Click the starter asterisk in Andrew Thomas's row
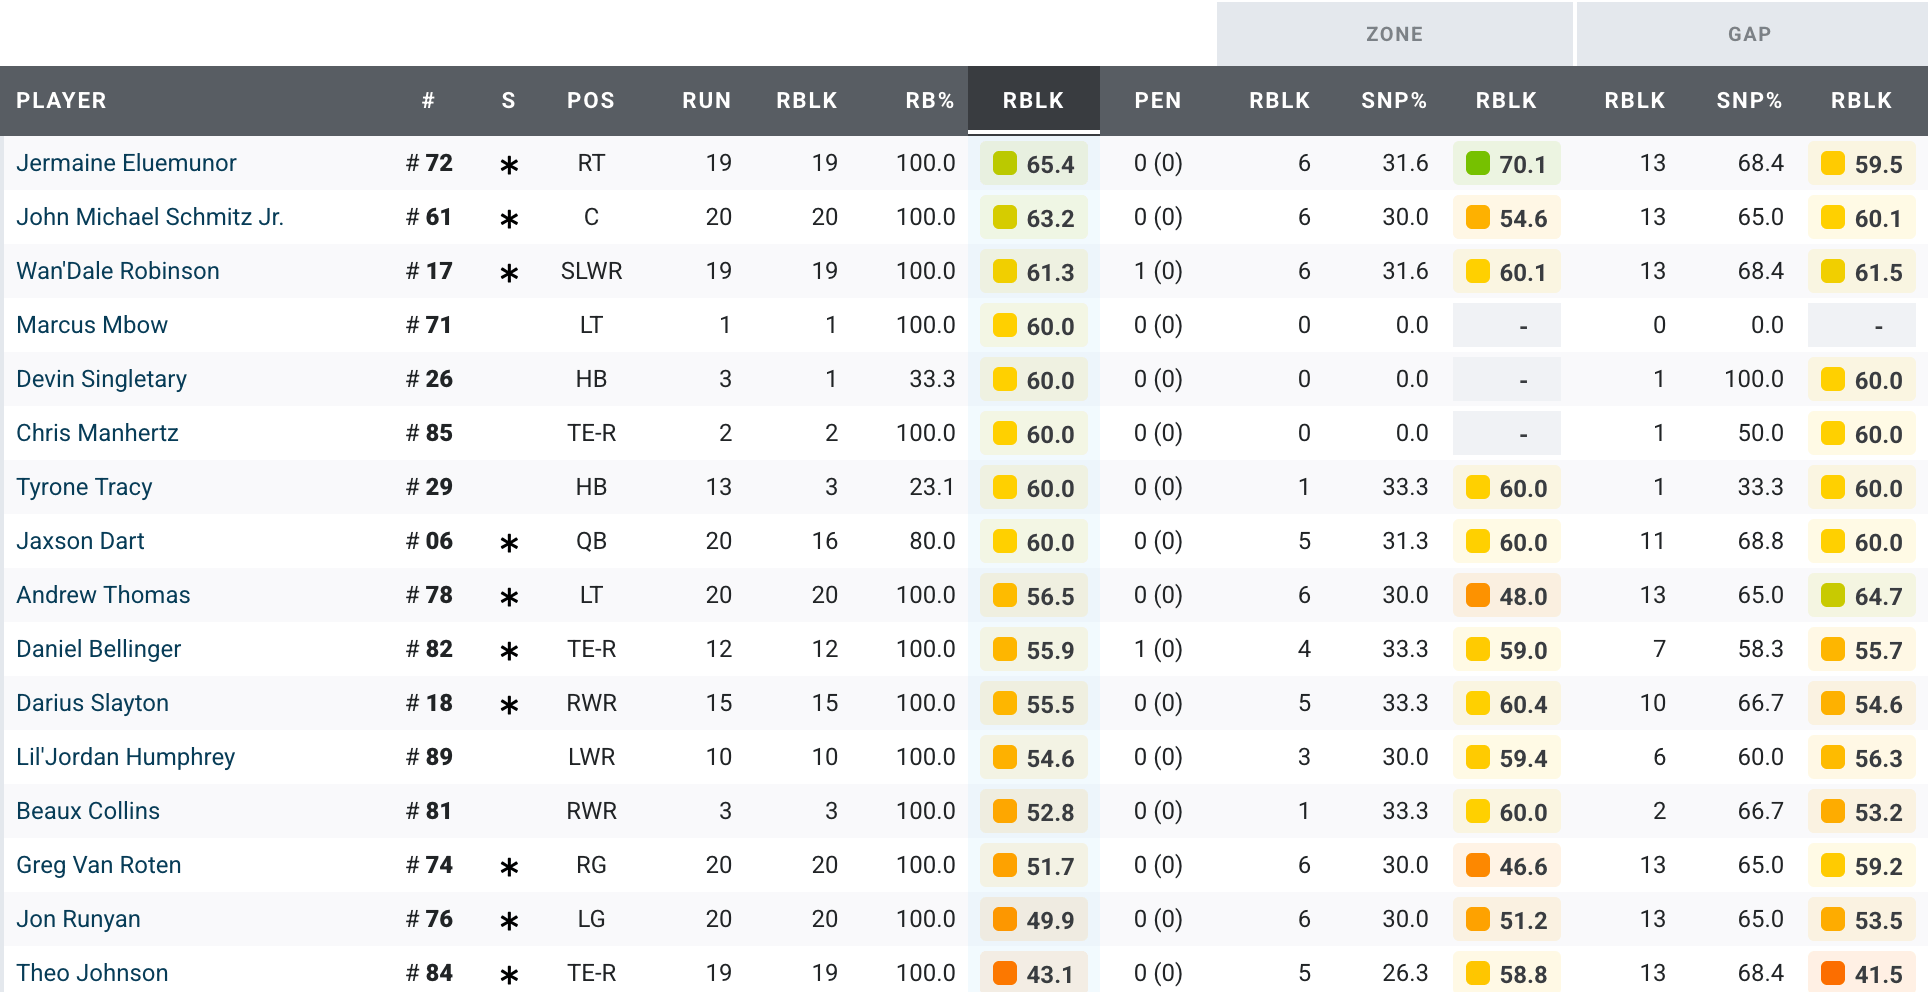Viewport: 1928px width, 992px height. coord(509,597)
